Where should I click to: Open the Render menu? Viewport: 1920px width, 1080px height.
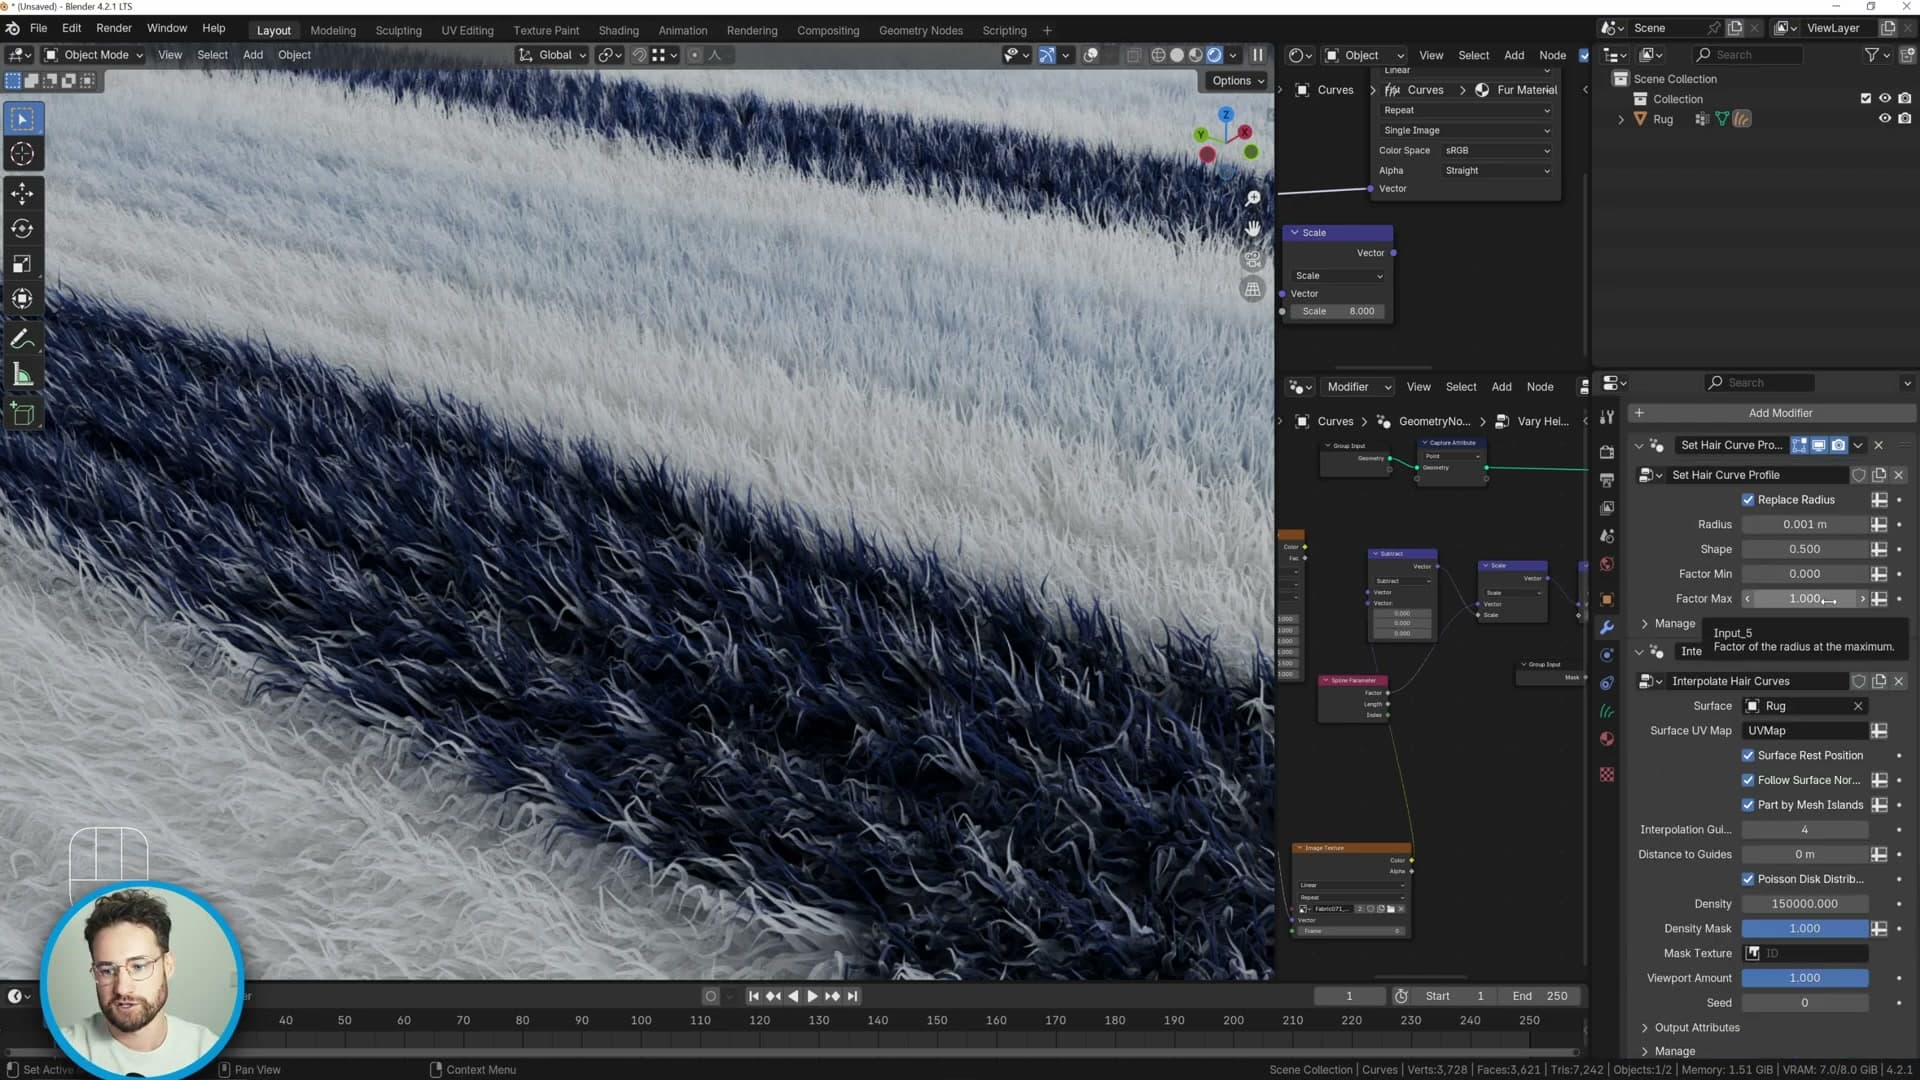[114, 28]
